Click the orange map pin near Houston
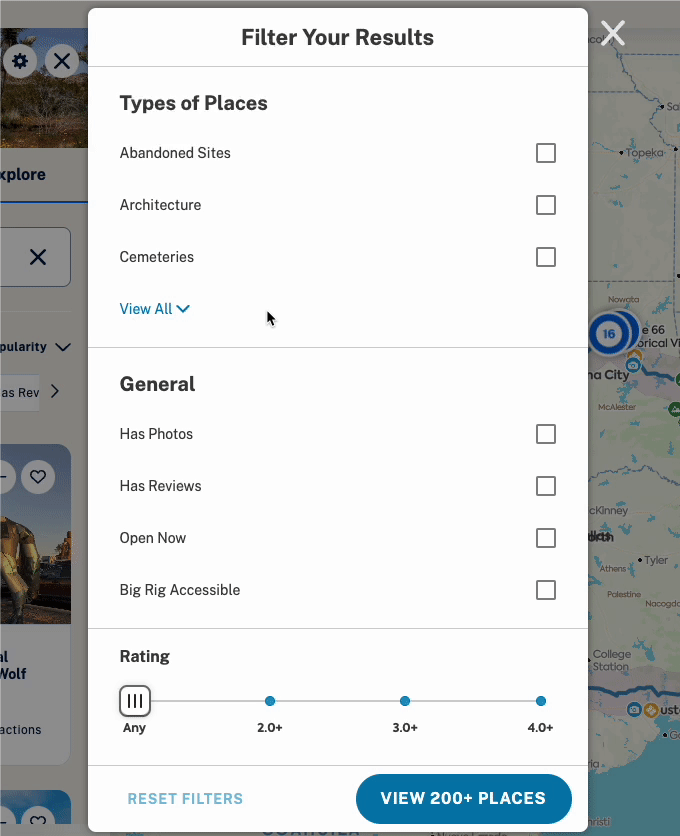Screen dimensions: 680x836 pos(651,710)
